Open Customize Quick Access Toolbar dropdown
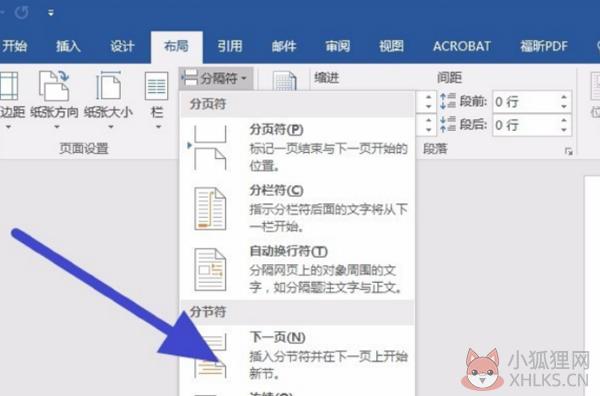The height and width of the screenshot is (396, 600). 51,13
